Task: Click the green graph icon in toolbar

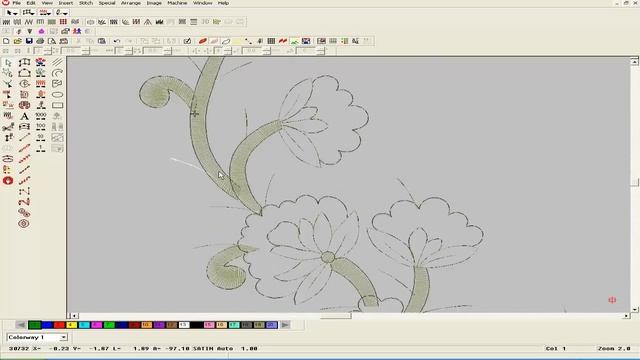Action: (x=294, y=41)
